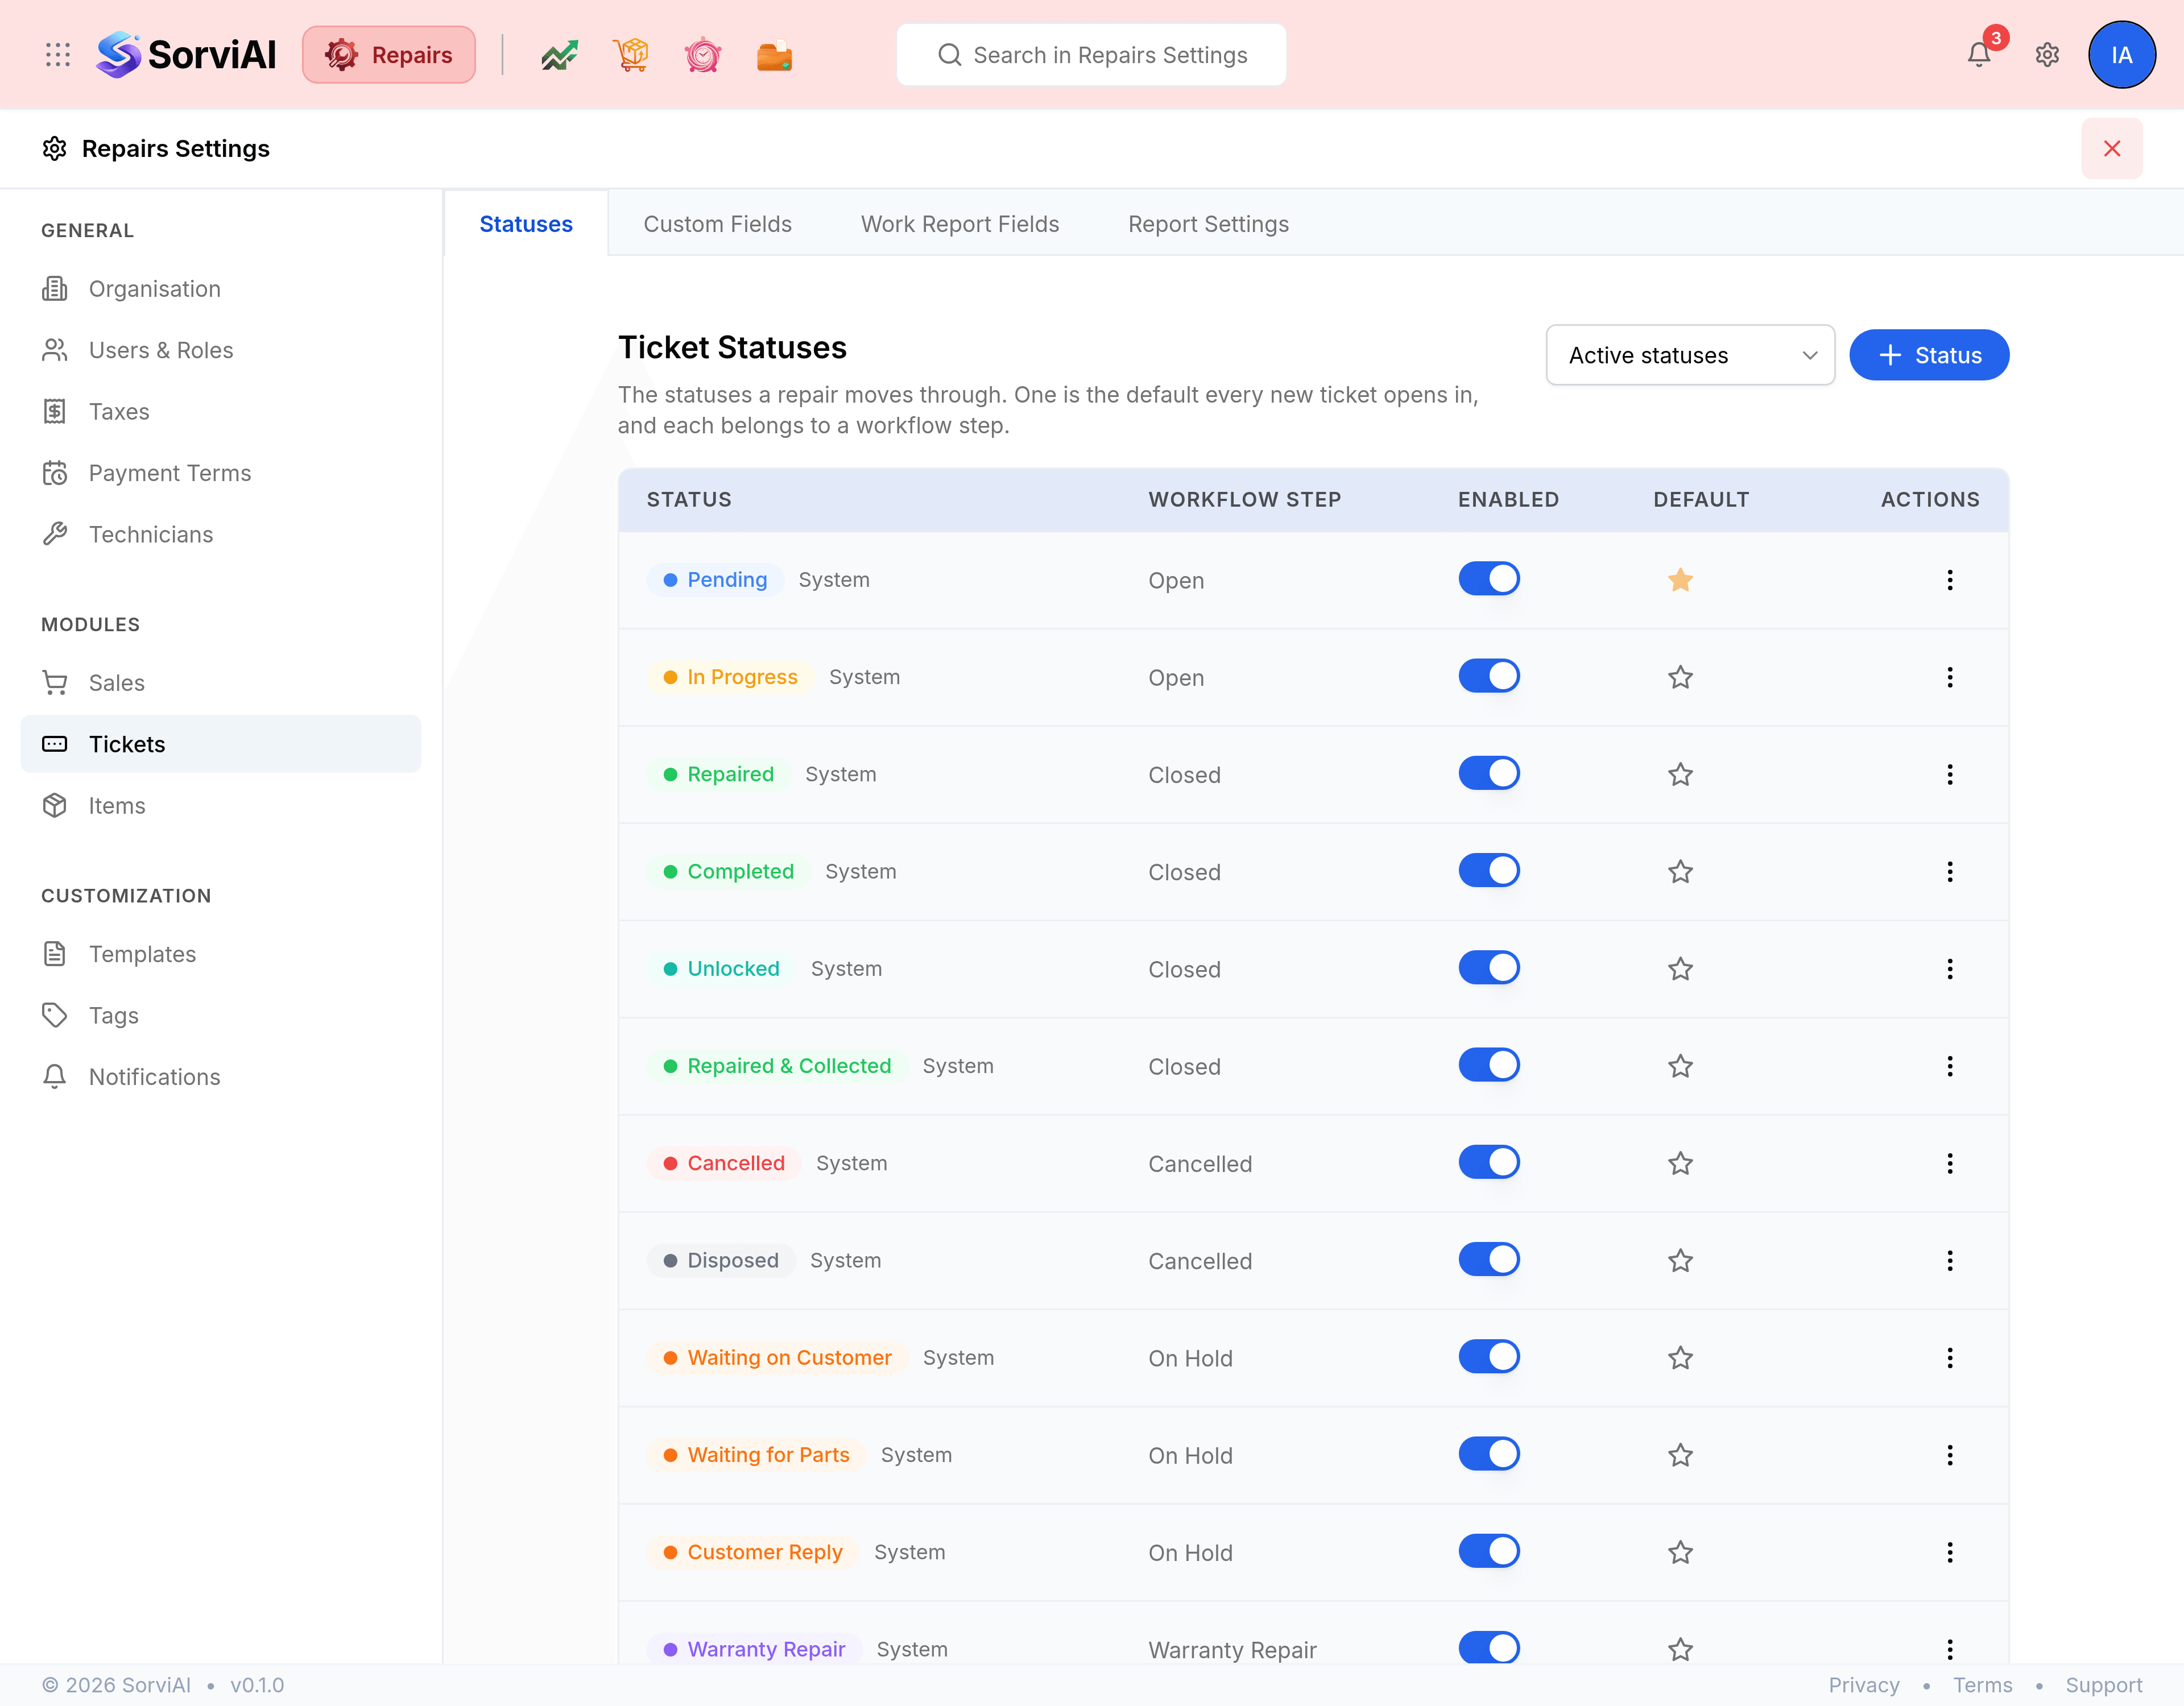Open Tags customization settings
Viewport: 2184px width, 1706px height.
221,1016
